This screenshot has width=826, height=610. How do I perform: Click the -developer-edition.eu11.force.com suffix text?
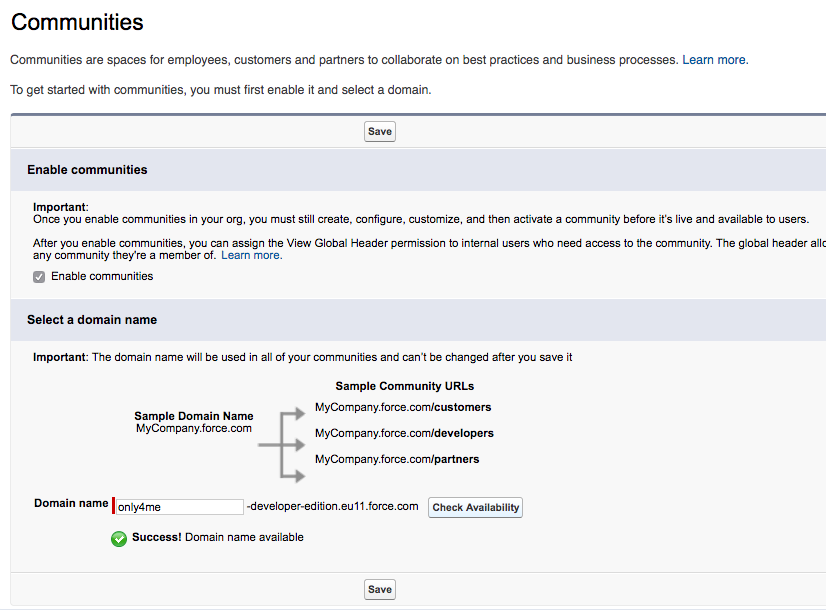(x=332, y=506)
